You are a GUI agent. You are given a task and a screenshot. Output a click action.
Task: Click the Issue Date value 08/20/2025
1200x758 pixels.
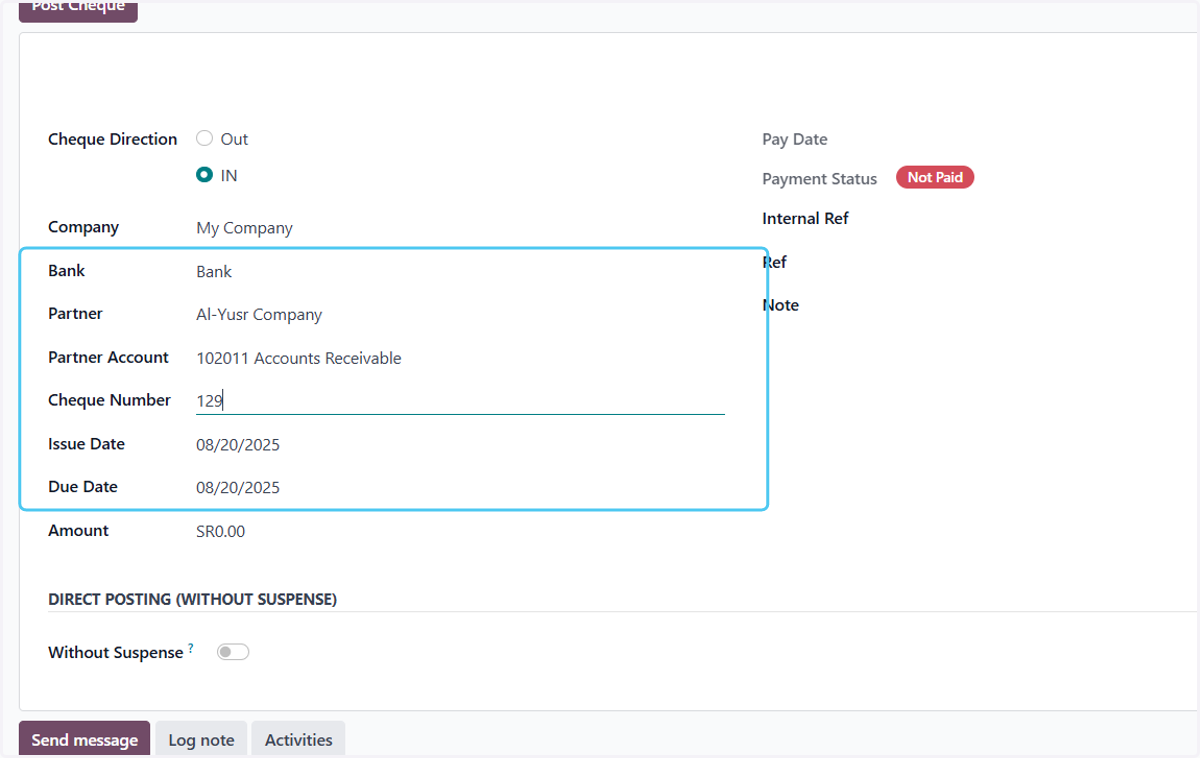click(x=238, y=445)
